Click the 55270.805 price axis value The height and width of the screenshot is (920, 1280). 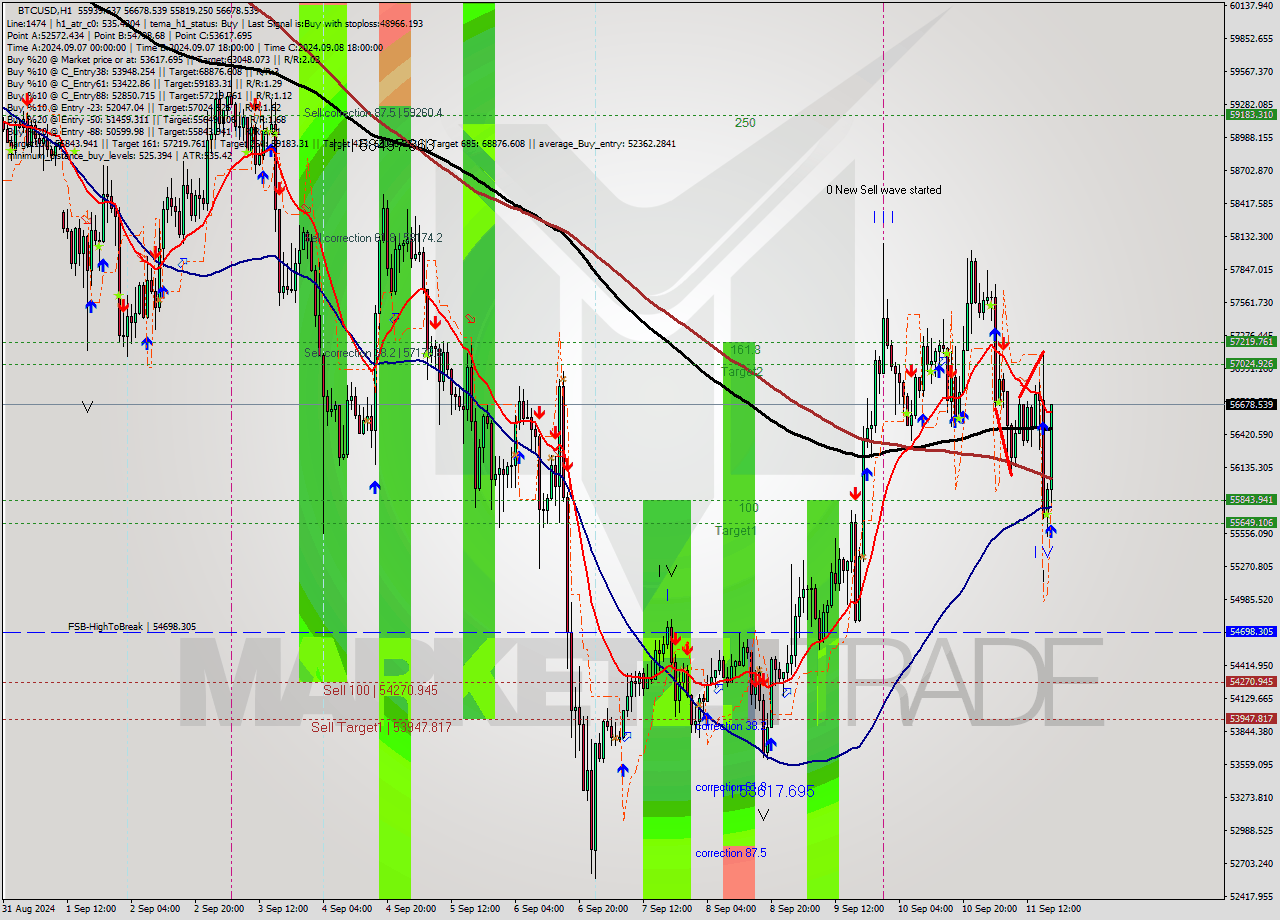[x=1251, y=566]
